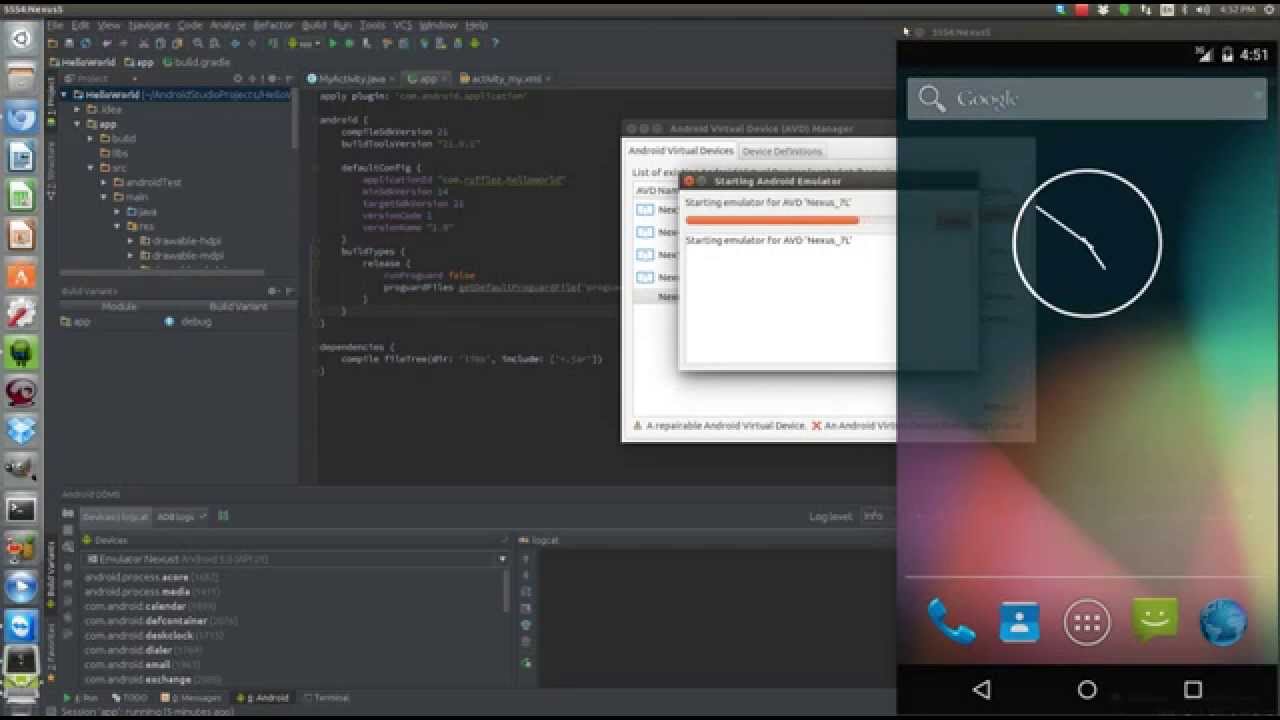Open Chromium browser in Ubuntu launcher
The height and width of the screenshot is (720, 1280).
(x=22, y=117)
